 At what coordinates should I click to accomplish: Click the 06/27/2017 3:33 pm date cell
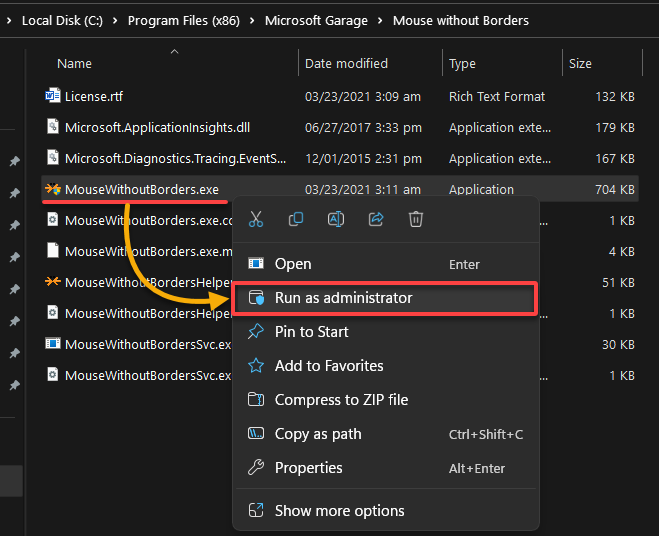(x=363, y=128)
